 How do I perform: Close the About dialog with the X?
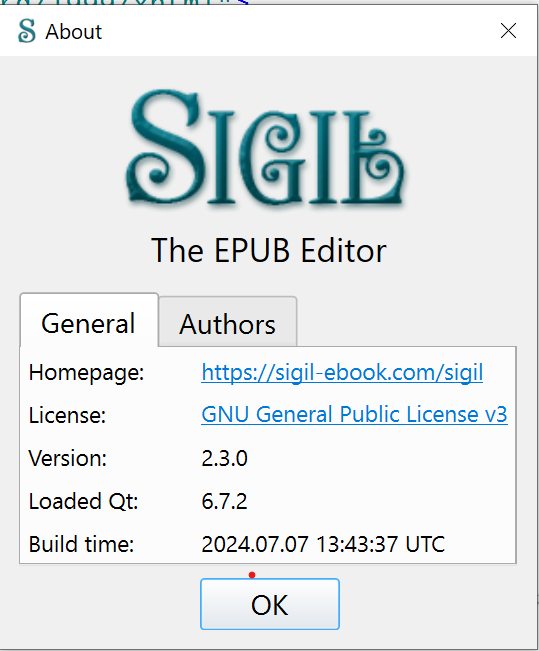click(x=508, y=31)
